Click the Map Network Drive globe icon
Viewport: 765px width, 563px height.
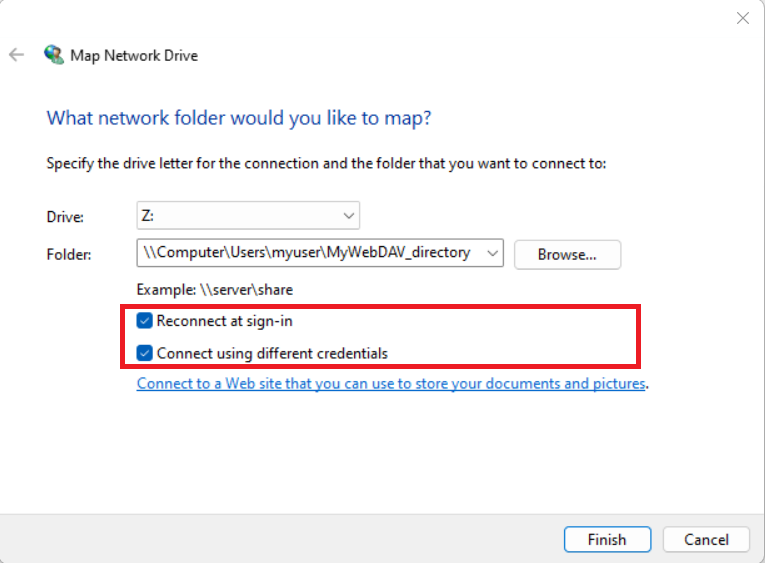(53, 55)
